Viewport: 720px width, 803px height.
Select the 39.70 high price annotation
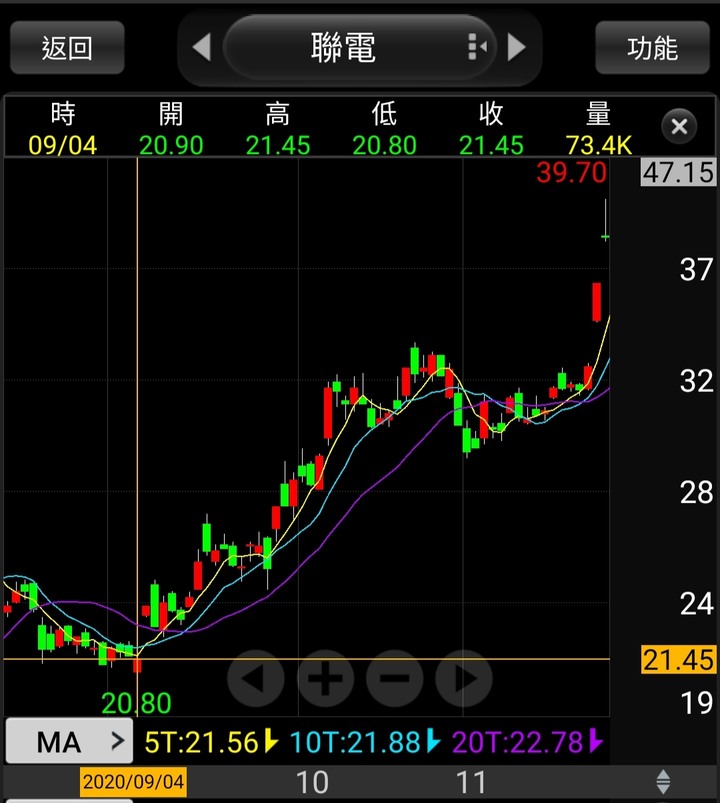tap(571, 172)
